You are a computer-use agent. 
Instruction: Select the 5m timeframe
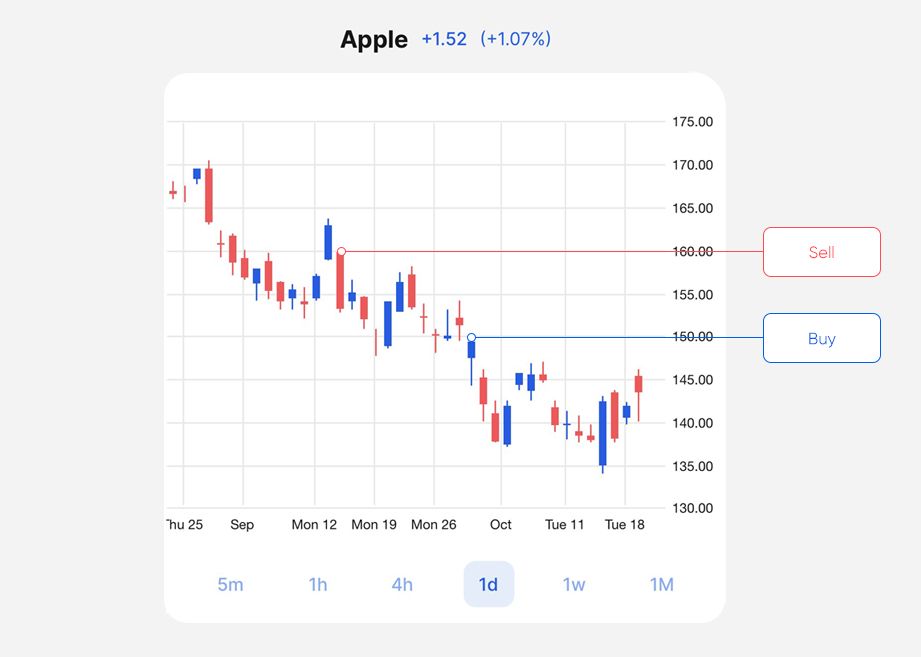[230, 584]
